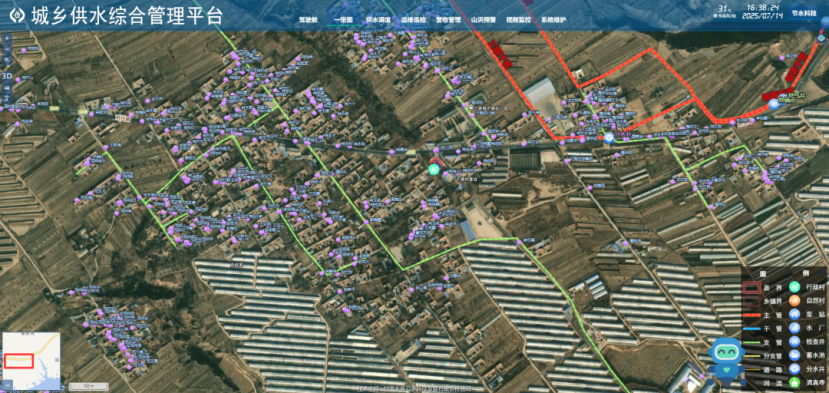This screenshot has height=393, width=829.
Task: Go to 视频监控 section
Action: 519,20
